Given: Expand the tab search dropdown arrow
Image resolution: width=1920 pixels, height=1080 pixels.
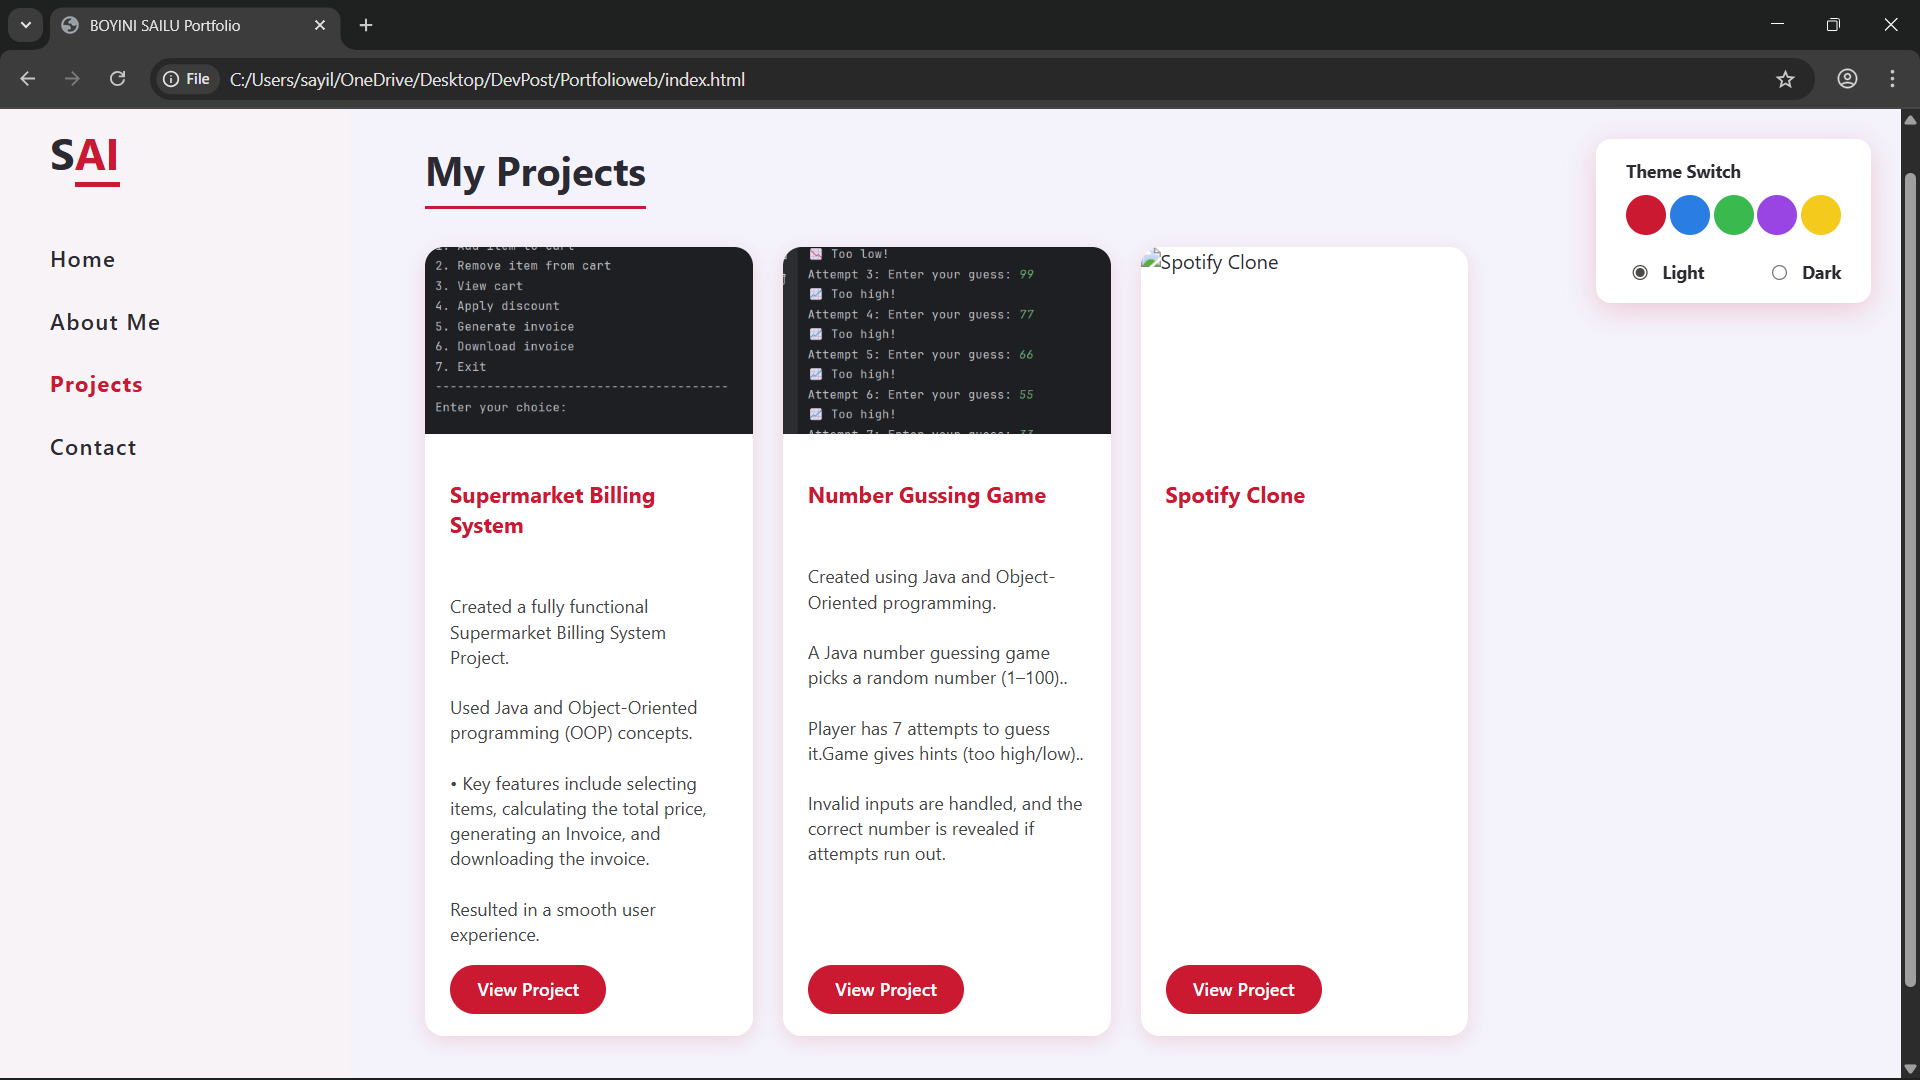Looking at the screenshot, I should (26, 25).
